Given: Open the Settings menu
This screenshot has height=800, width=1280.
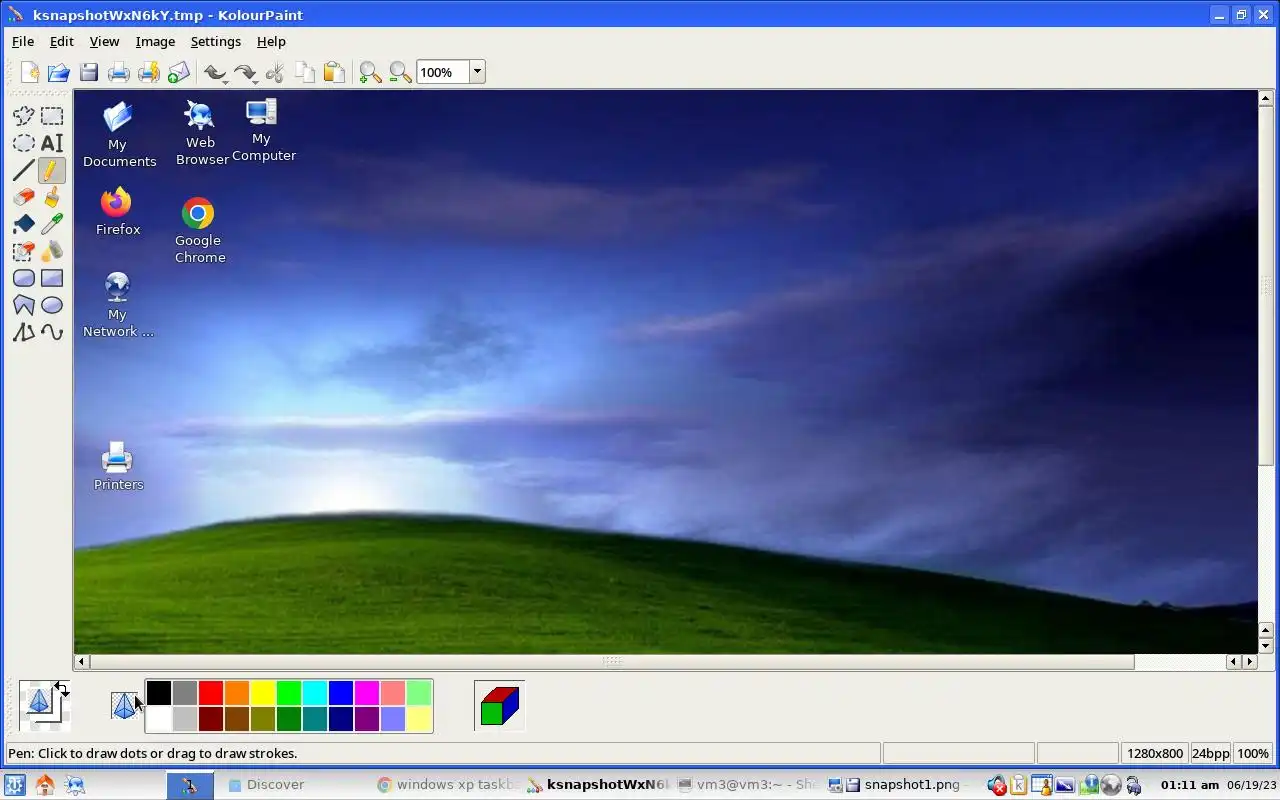Looking at the screenshot, I should 216,41.
